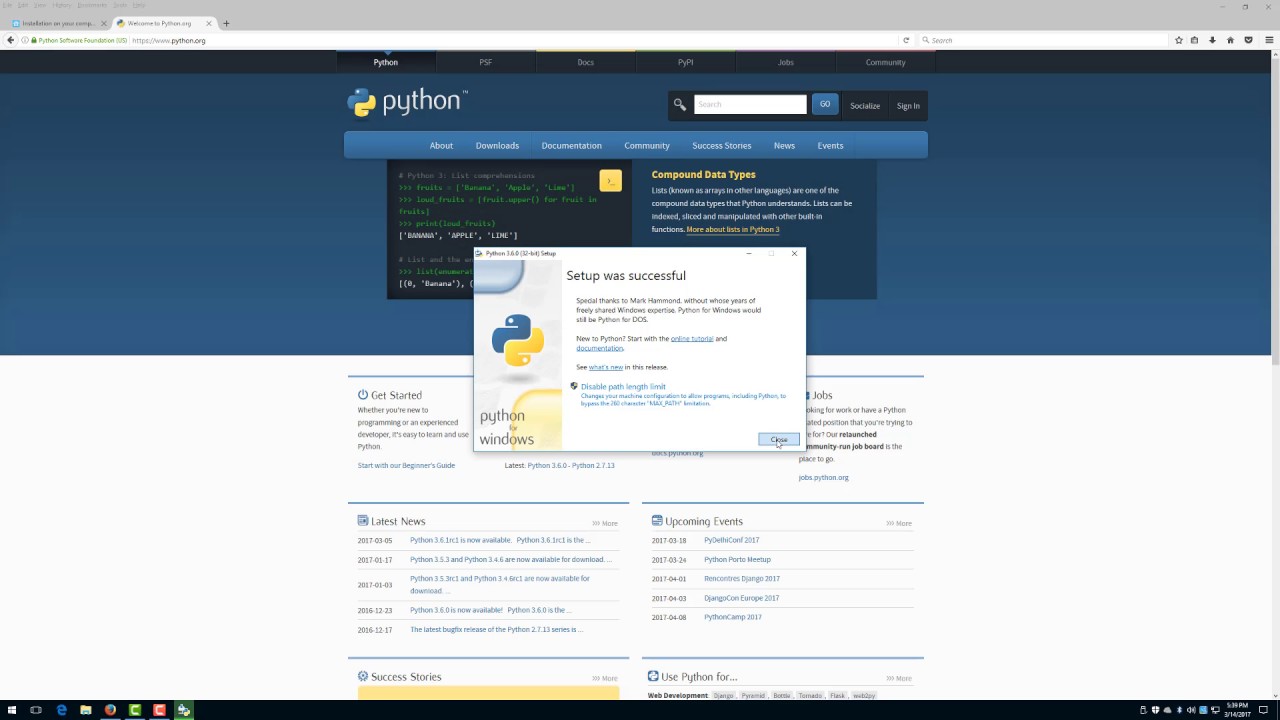Open Task View on the taskbar
This screenshot has height=720, width=1280.
point(36,710)
